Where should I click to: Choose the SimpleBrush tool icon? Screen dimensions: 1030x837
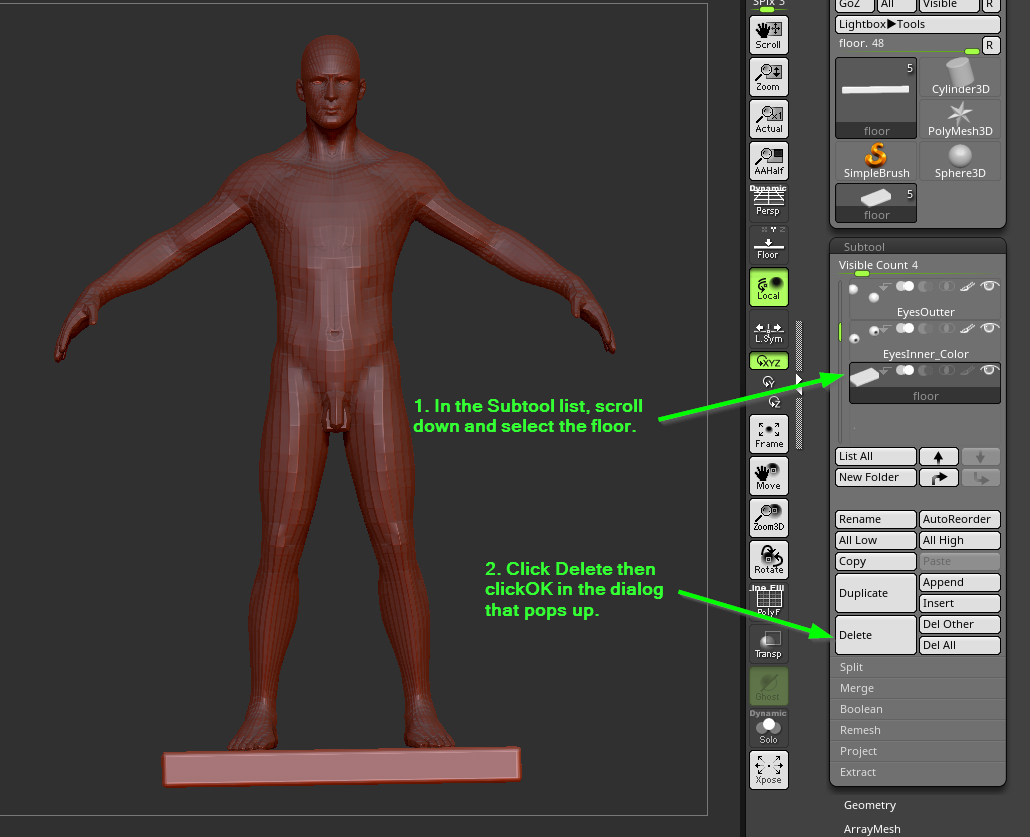(876, 161)
